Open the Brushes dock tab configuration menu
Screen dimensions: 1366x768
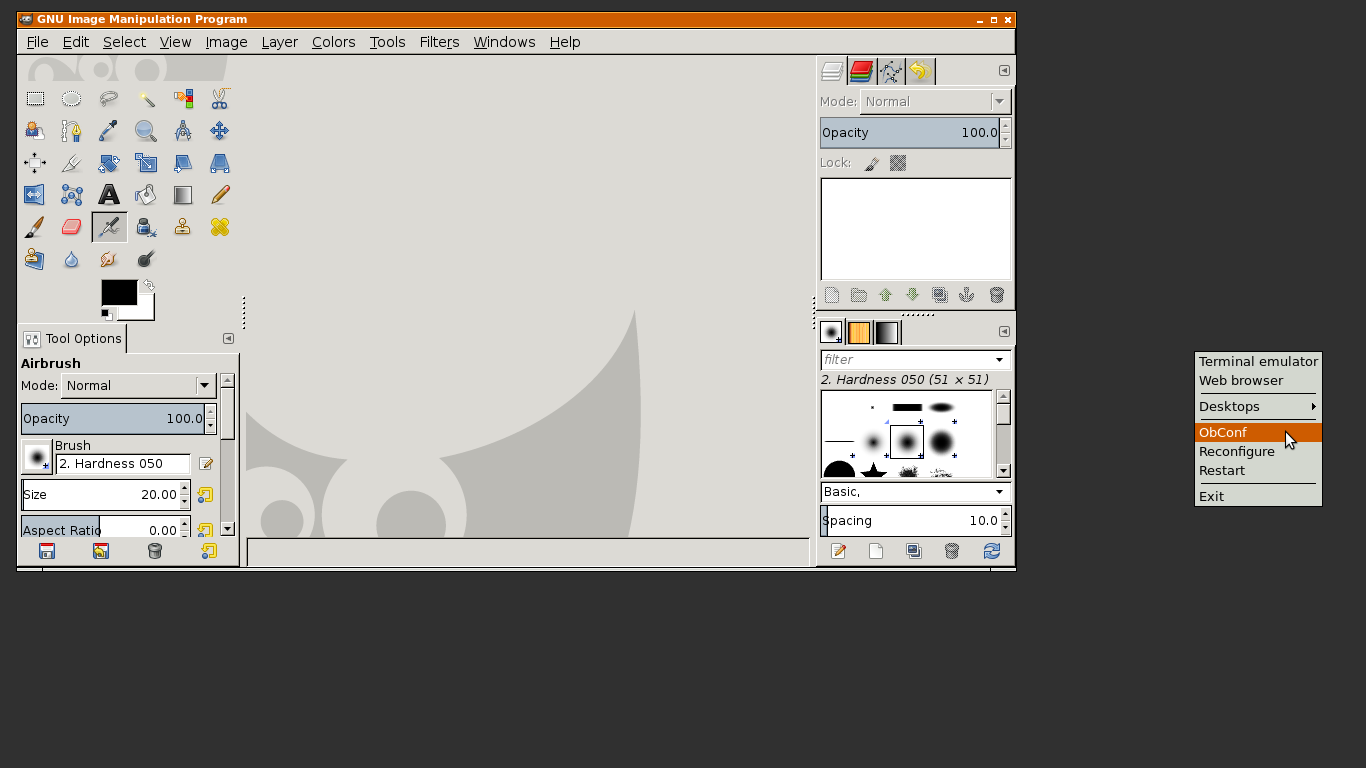tap(1004, 332)
